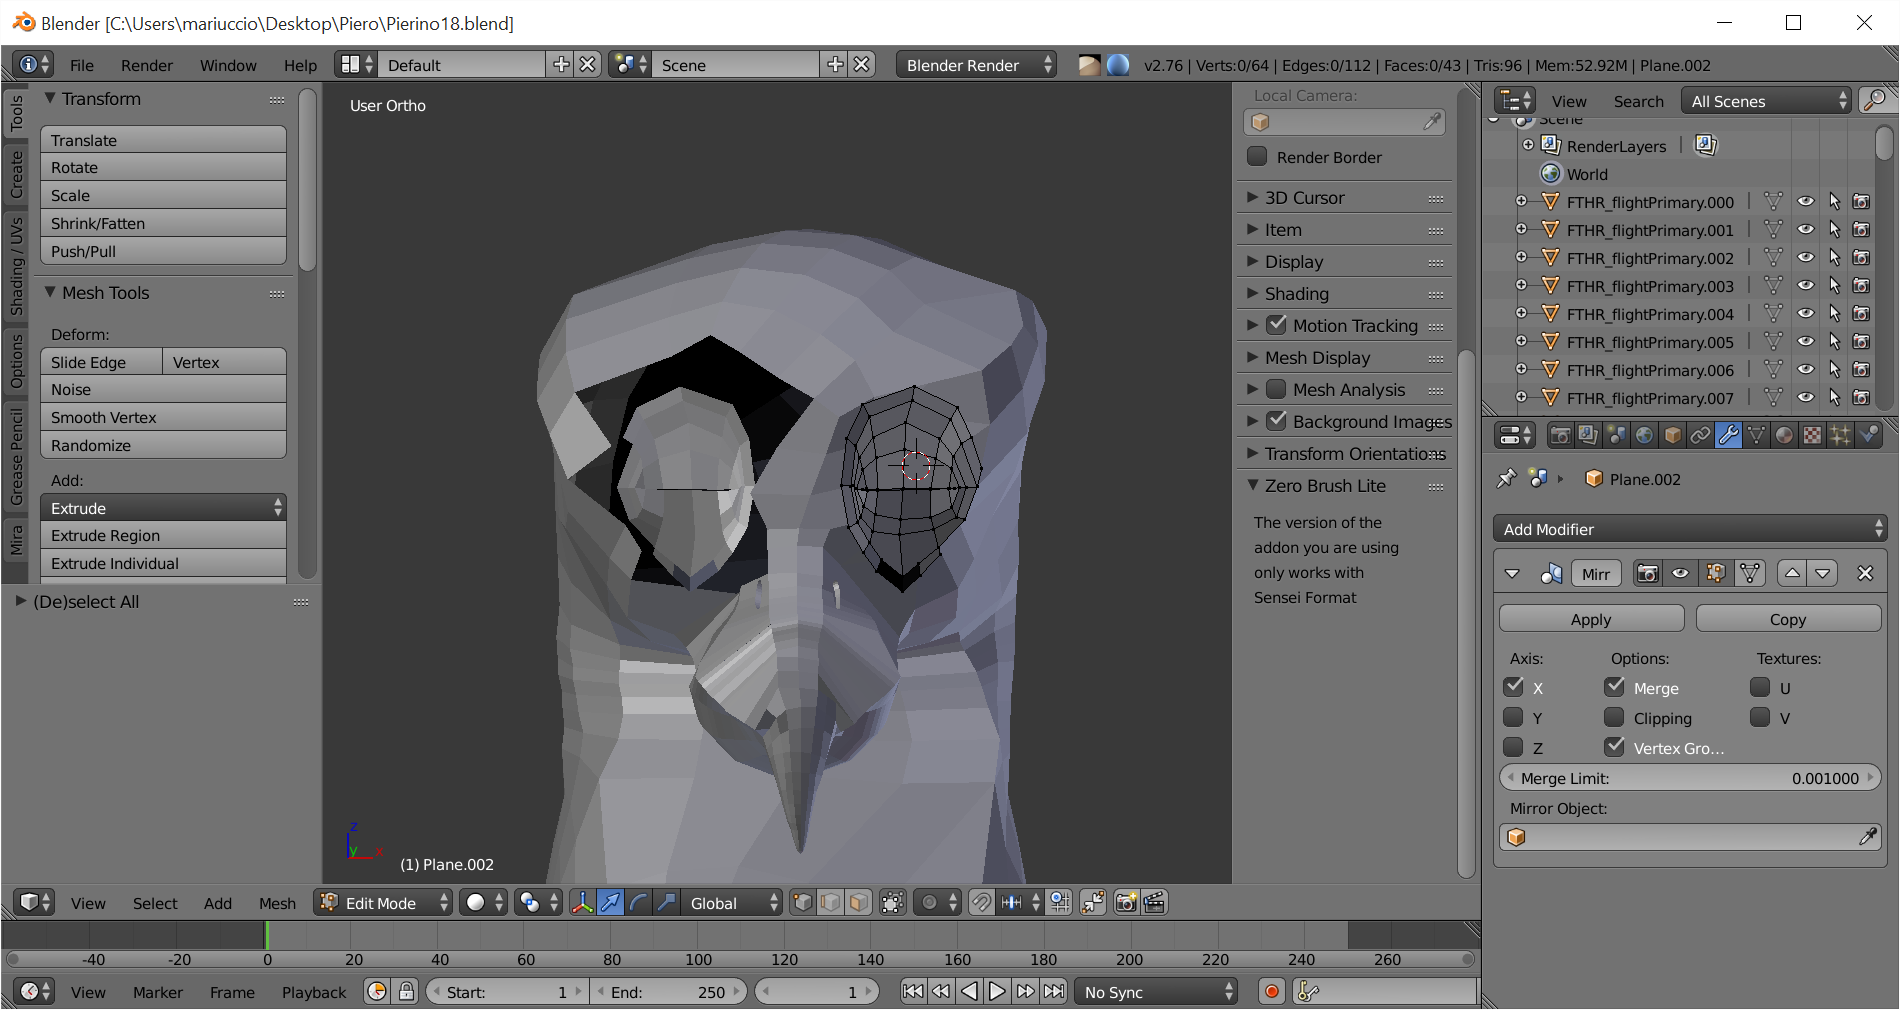Switch to vertex select mode icon
Image resolution: width=1900 pixels, height=1010 pixels.
click(x=802, y=903)
